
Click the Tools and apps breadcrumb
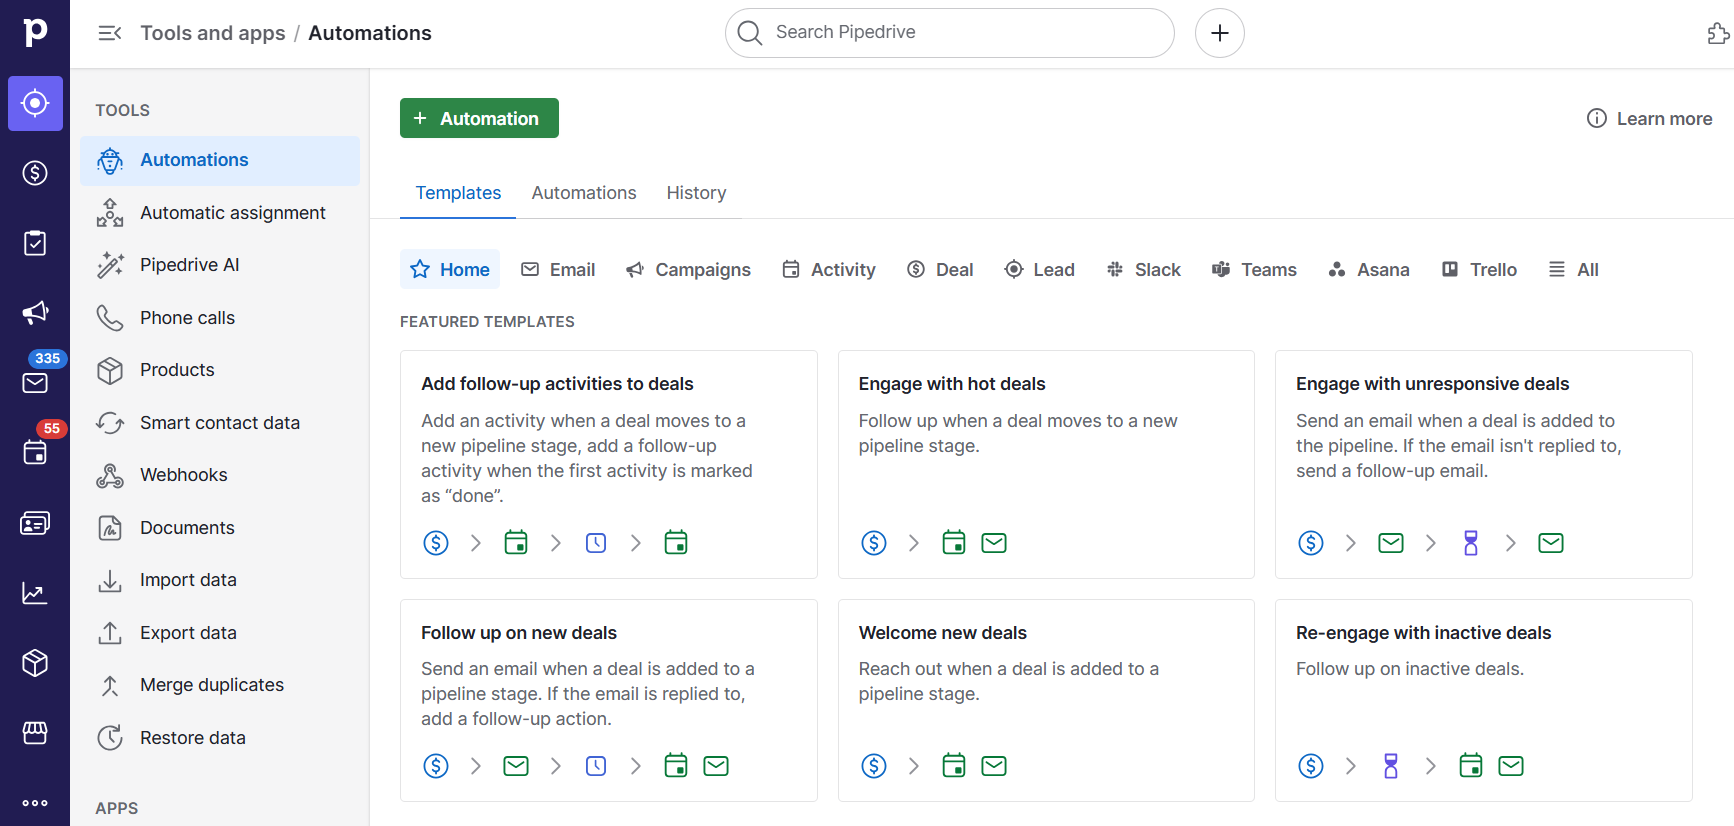click(x=213, y=33)
